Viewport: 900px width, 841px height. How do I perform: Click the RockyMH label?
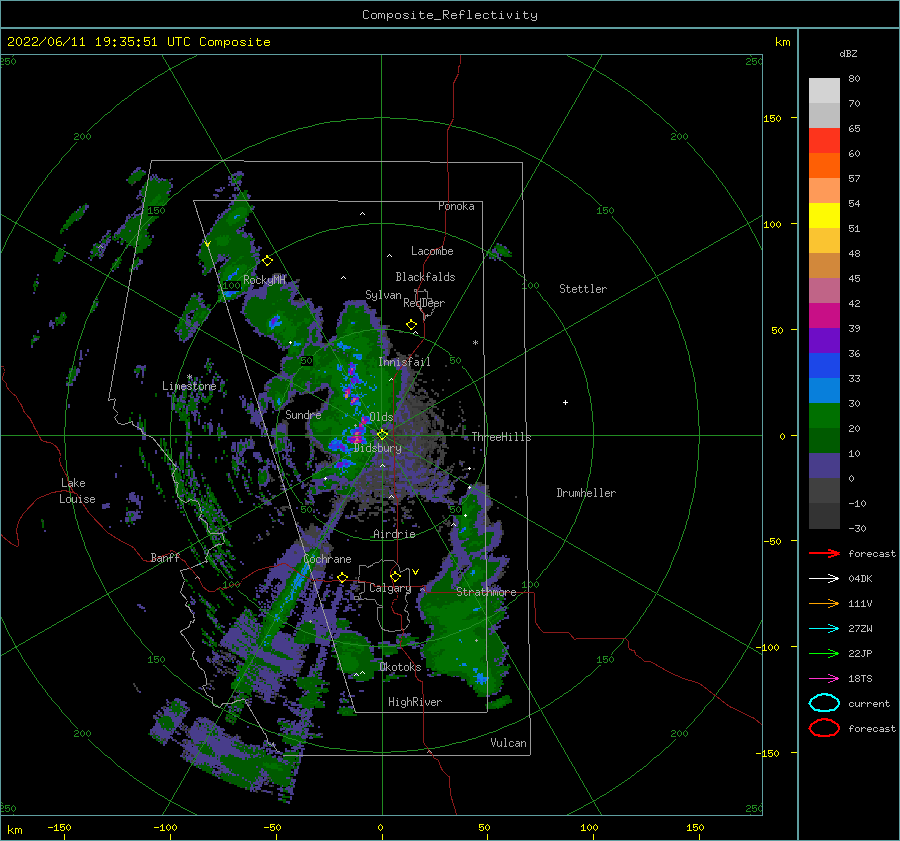[264, 280]
